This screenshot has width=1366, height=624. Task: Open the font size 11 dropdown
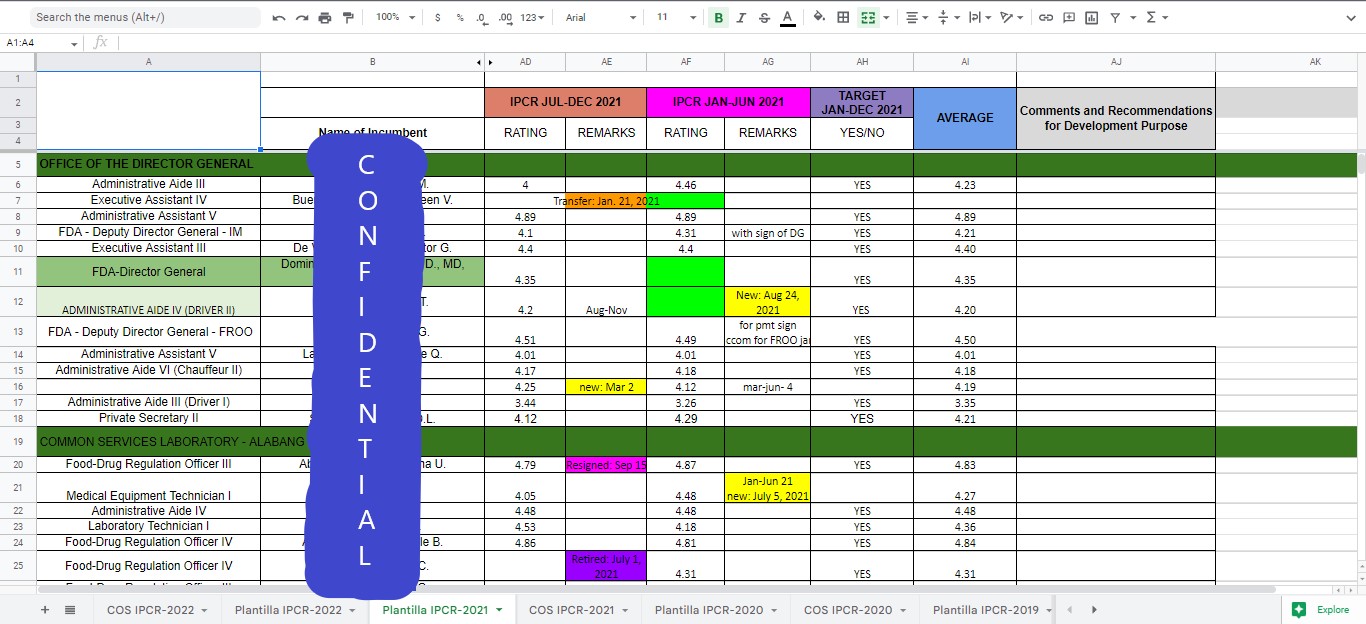pyautogui.click(x=676, y=17)
